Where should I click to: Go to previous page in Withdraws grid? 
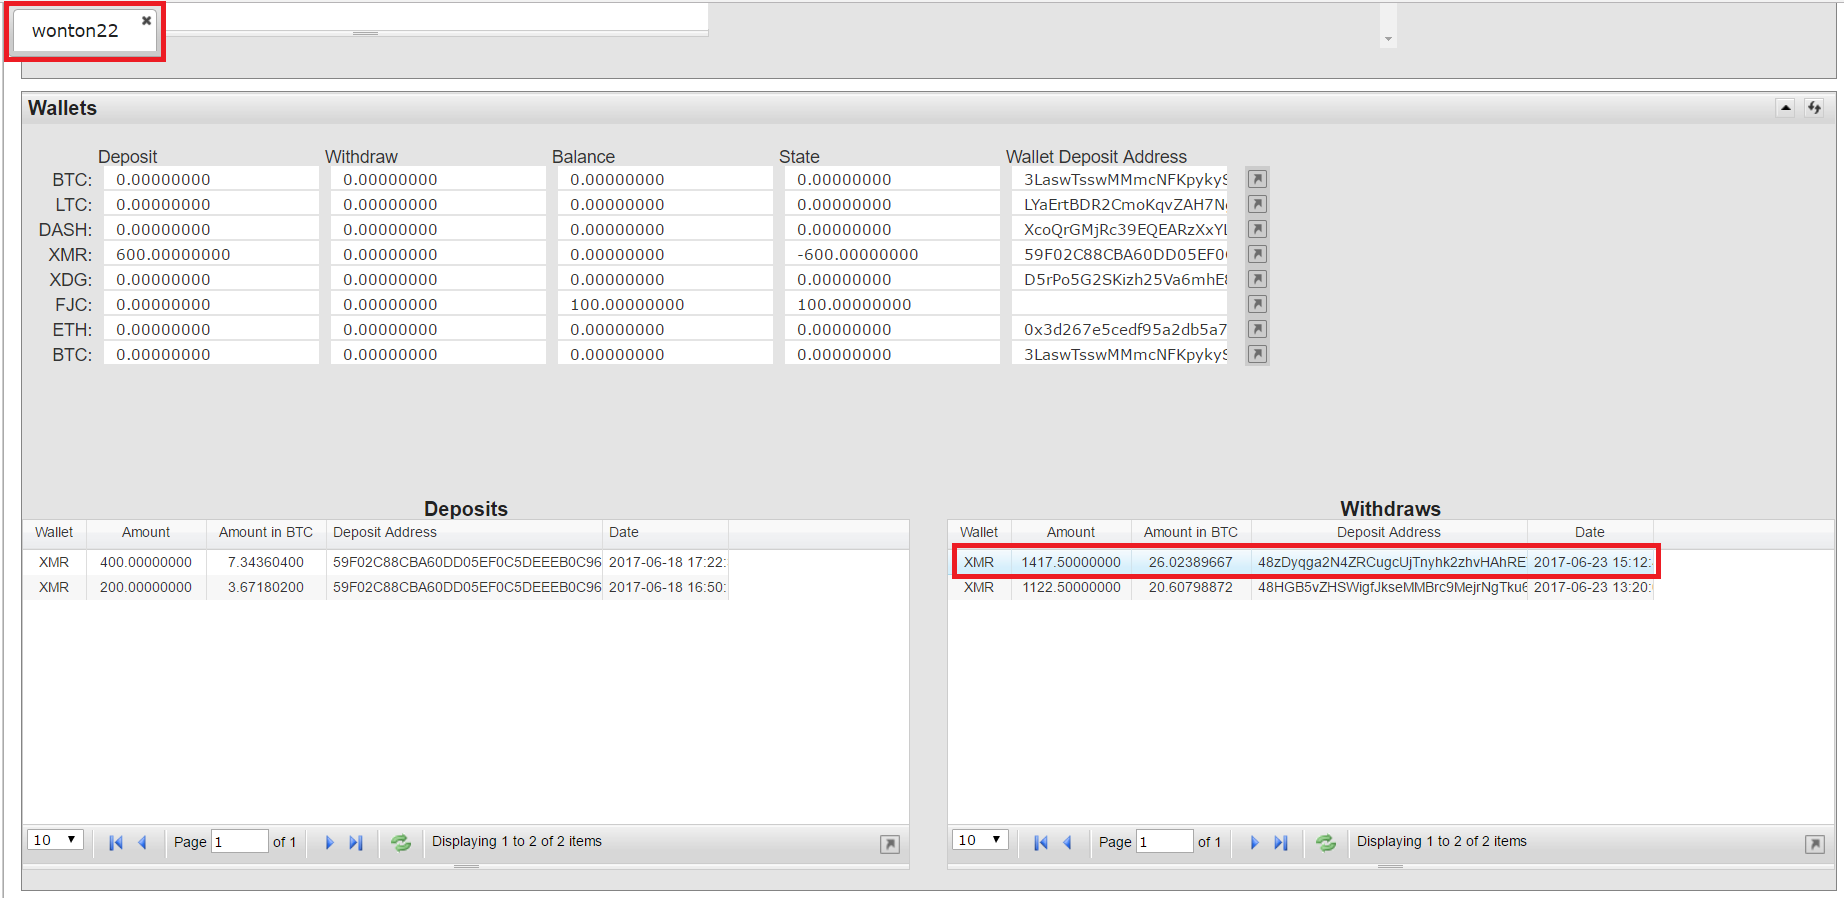[x=1067, y=842]
